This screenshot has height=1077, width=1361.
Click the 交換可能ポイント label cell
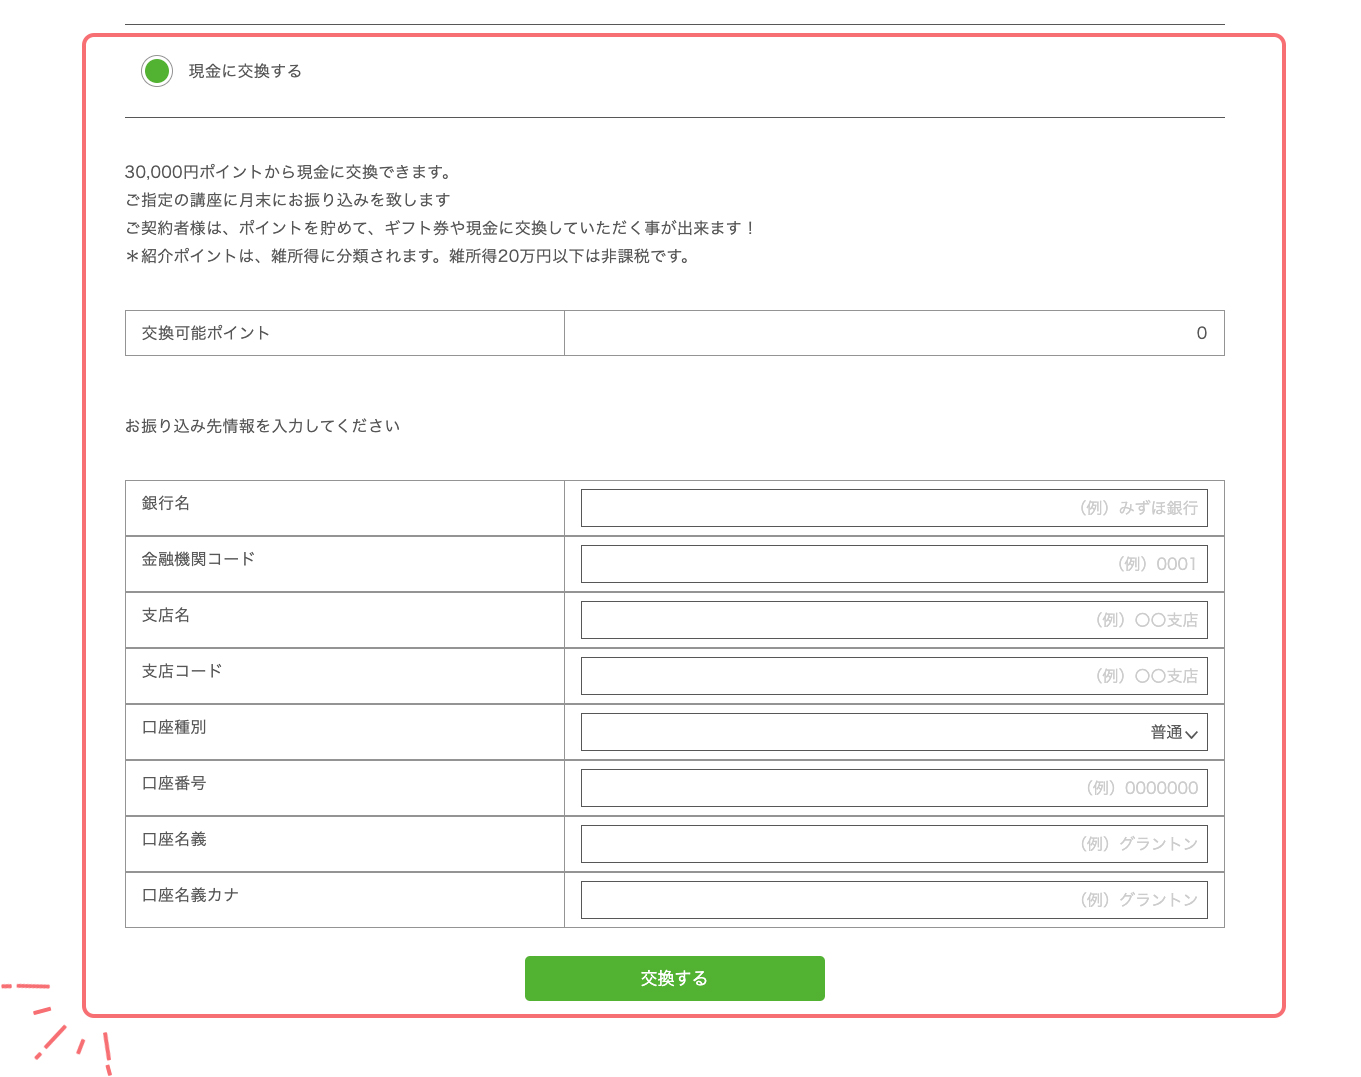pos(344,333)
